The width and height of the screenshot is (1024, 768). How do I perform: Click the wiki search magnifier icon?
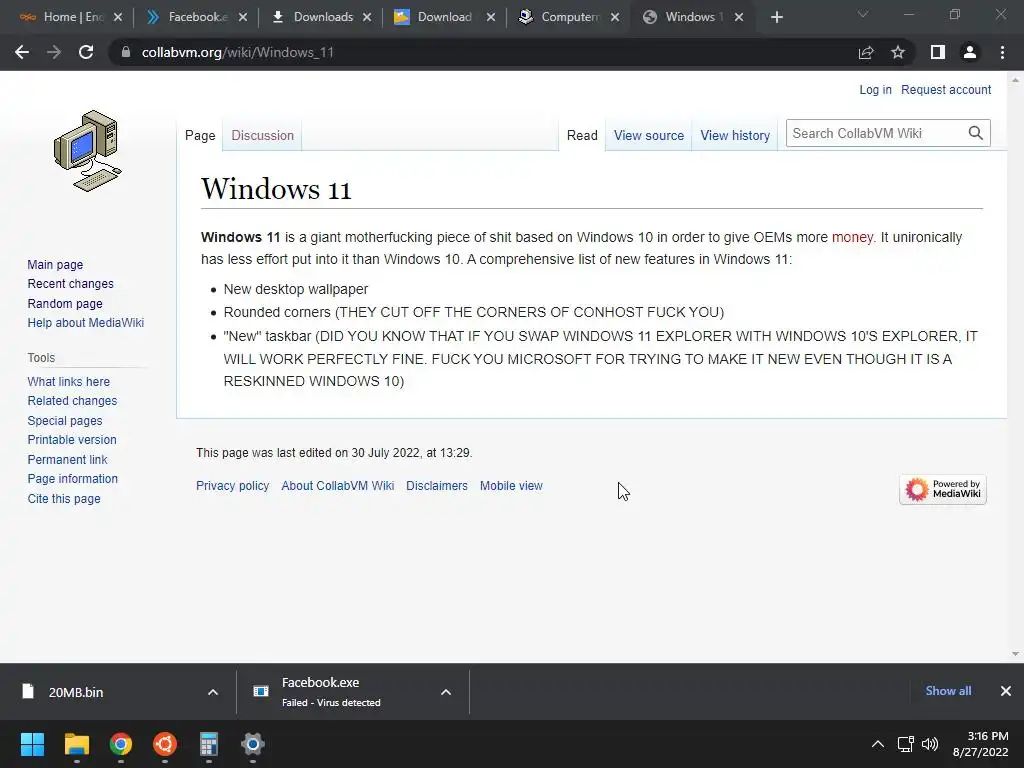click(x=976, y=133)
